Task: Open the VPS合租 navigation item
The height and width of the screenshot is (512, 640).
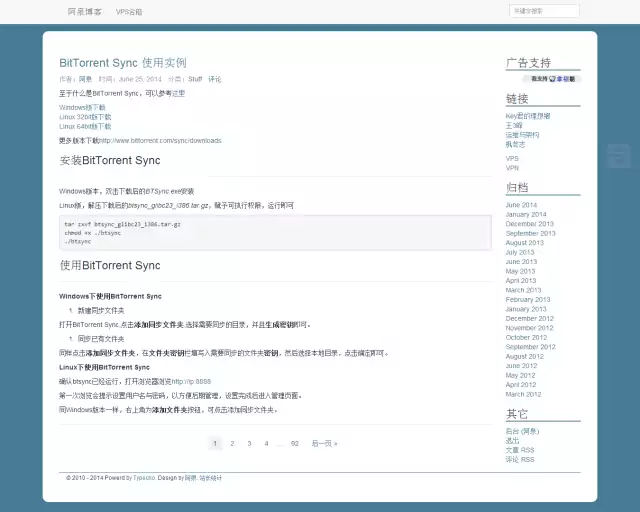Action: coord(129,12)
